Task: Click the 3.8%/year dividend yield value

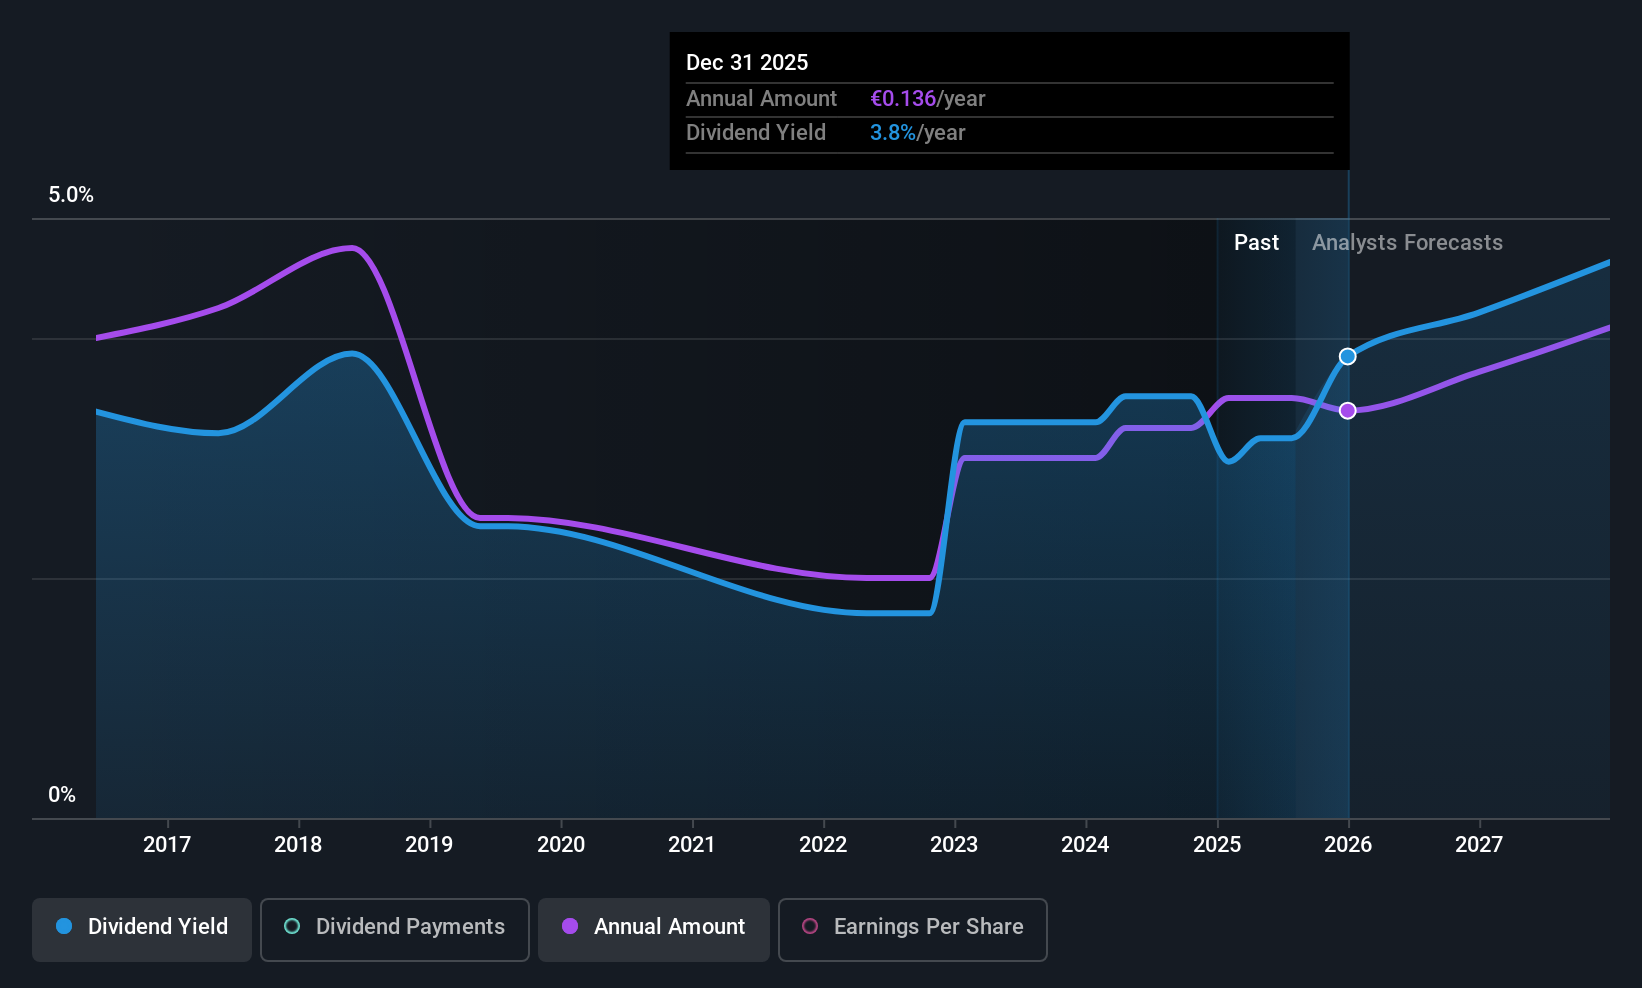Action: [x=918, y=133]
